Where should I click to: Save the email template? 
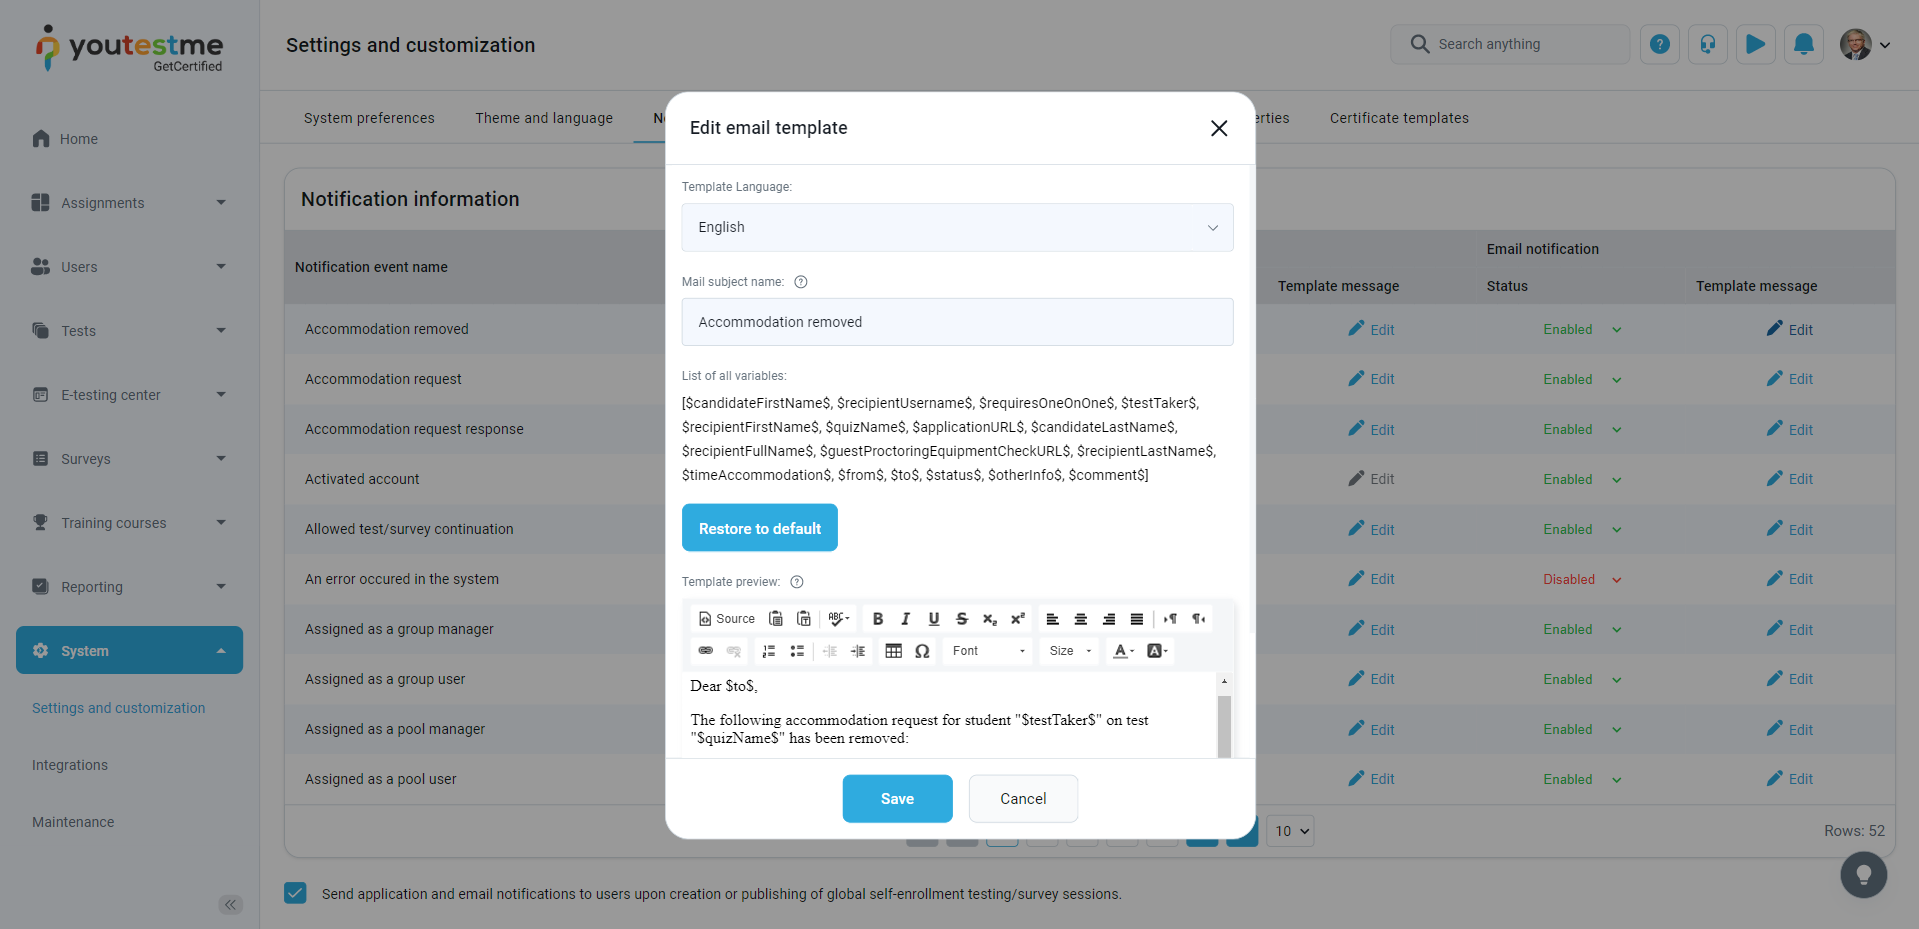897,799
